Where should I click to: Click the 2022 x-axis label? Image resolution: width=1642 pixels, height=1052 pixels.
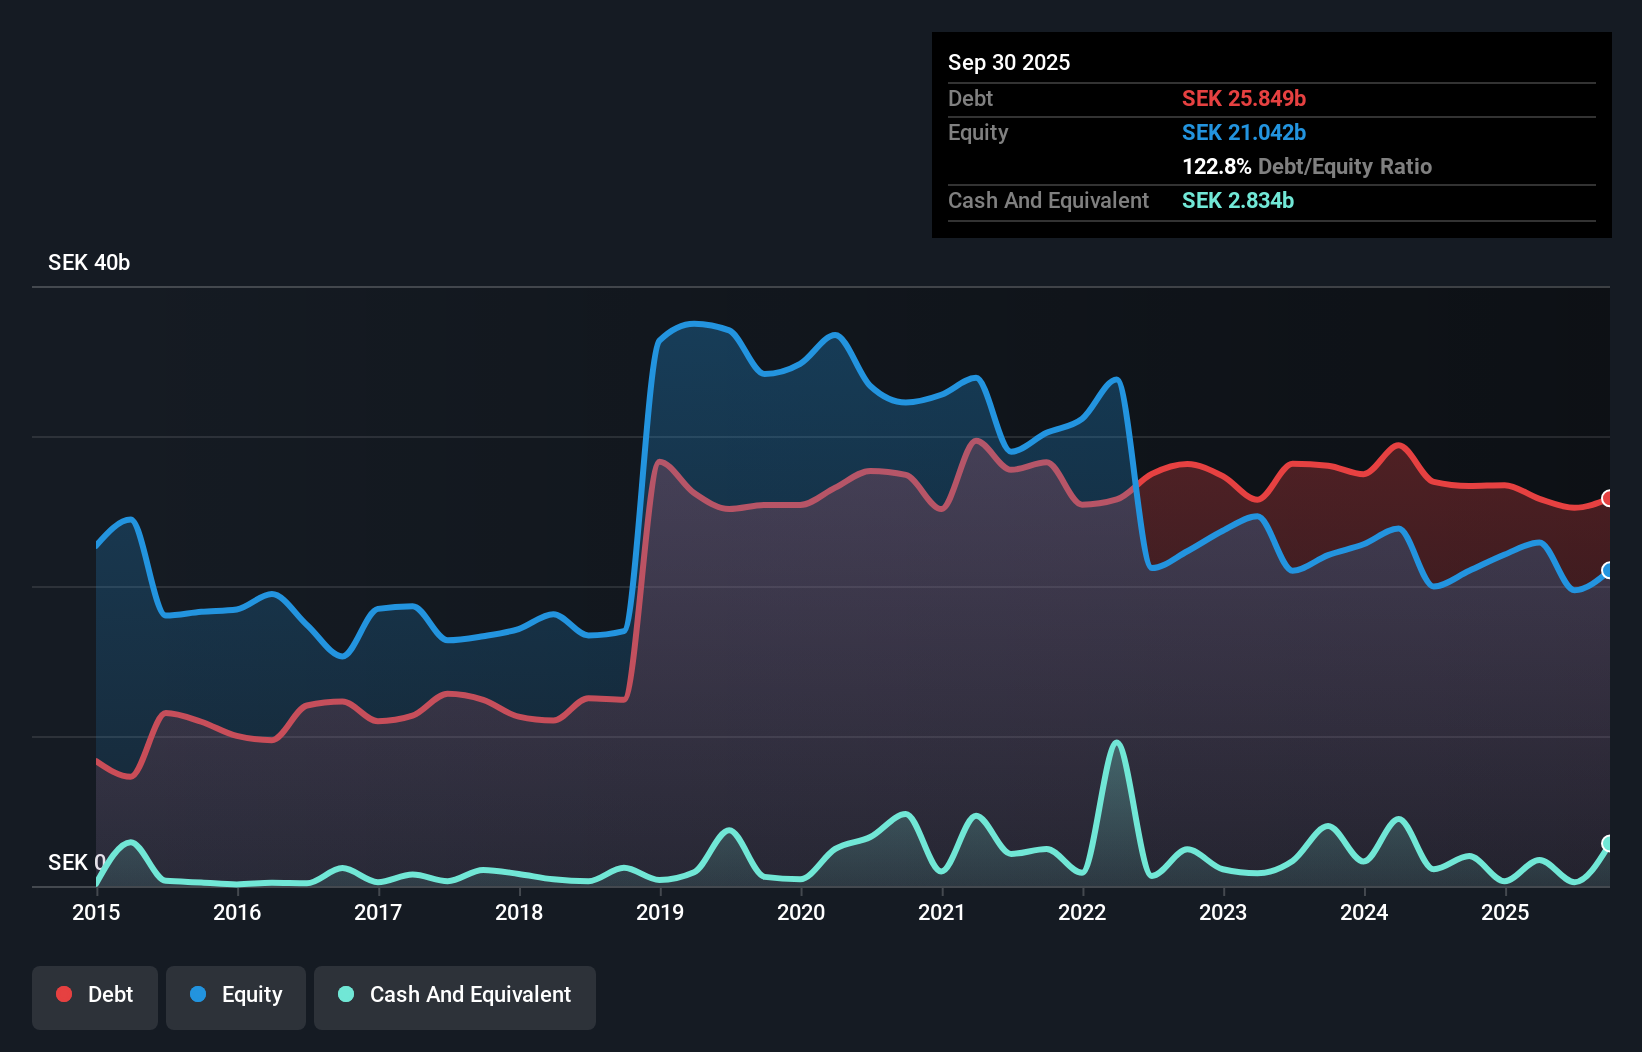1082,912
